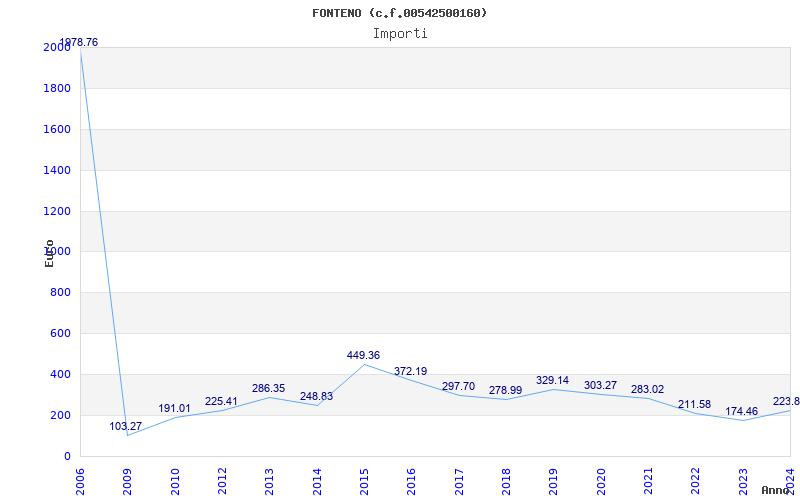
Task: Click the 225.41 value label
Action: pos(221,401)
